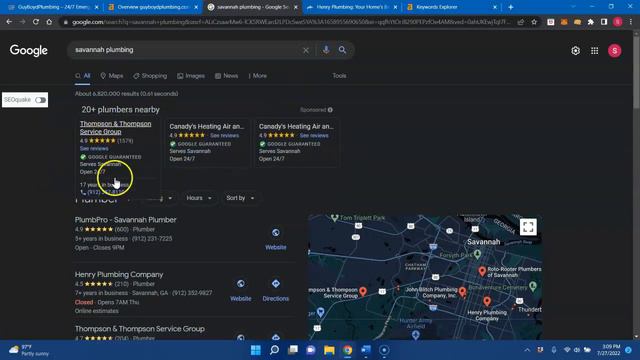Open the PlumbPro - Savannah Plumber listing
The width and height of the screenshot is (640, 360).
pyautogui.click(x=125, y=220)
